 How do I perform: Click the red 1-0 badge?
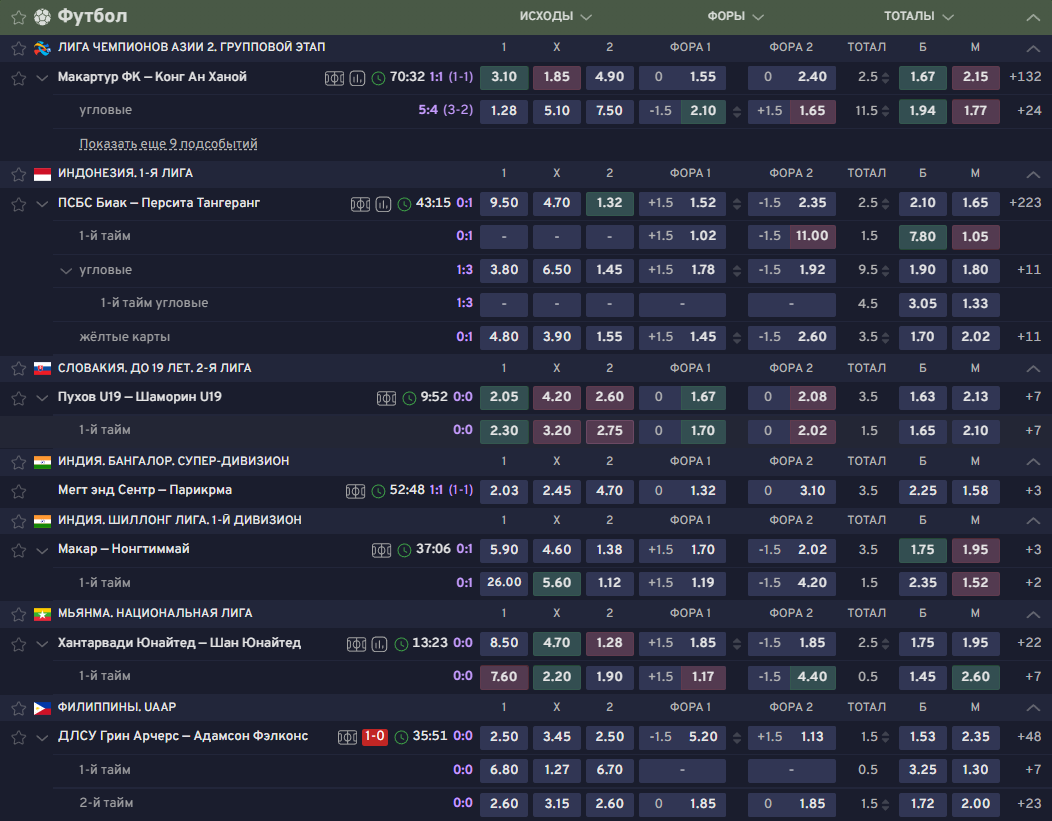(375, 737)
